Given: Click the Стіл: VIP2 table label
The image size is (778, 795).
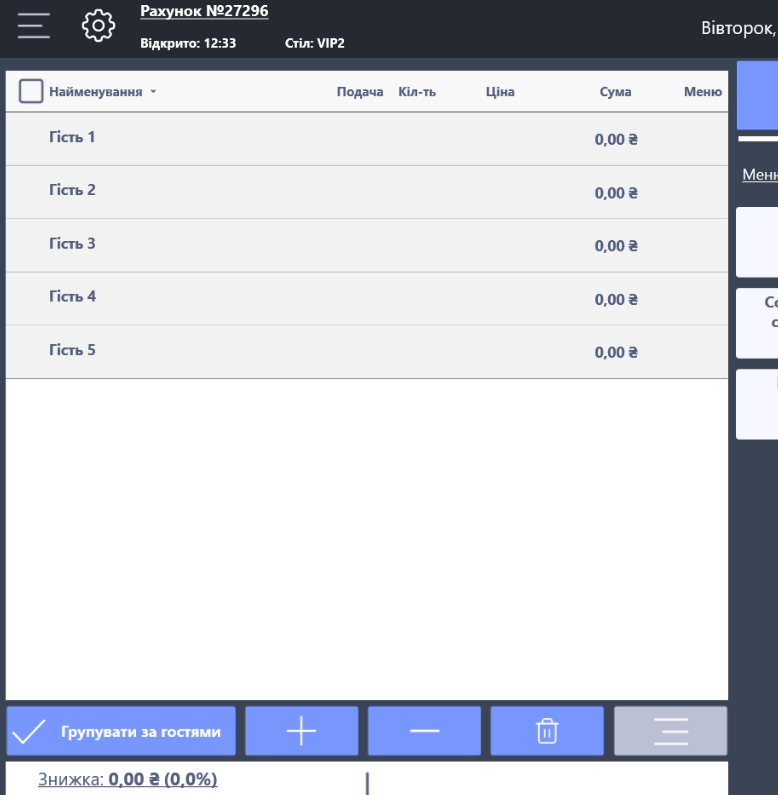Looking at the screenshot, I should pyautogui.click(x=315, y=43).
